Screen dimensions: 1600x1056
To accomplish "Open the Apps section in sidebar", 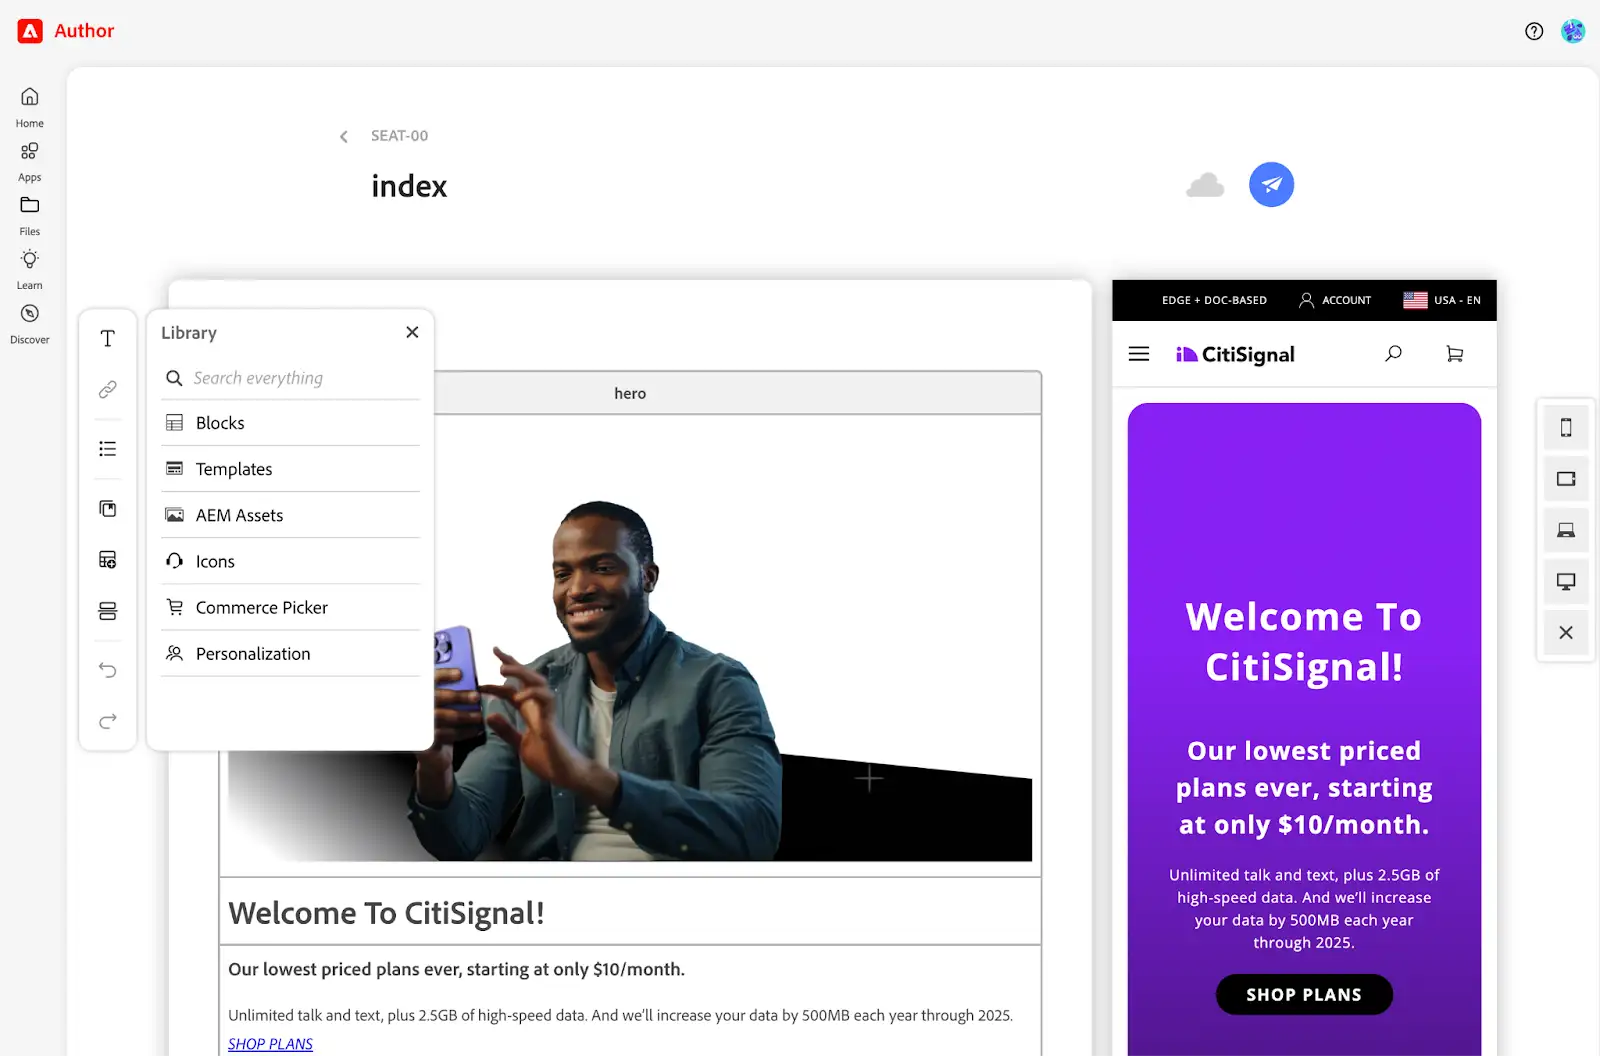I will coord(30,161).
